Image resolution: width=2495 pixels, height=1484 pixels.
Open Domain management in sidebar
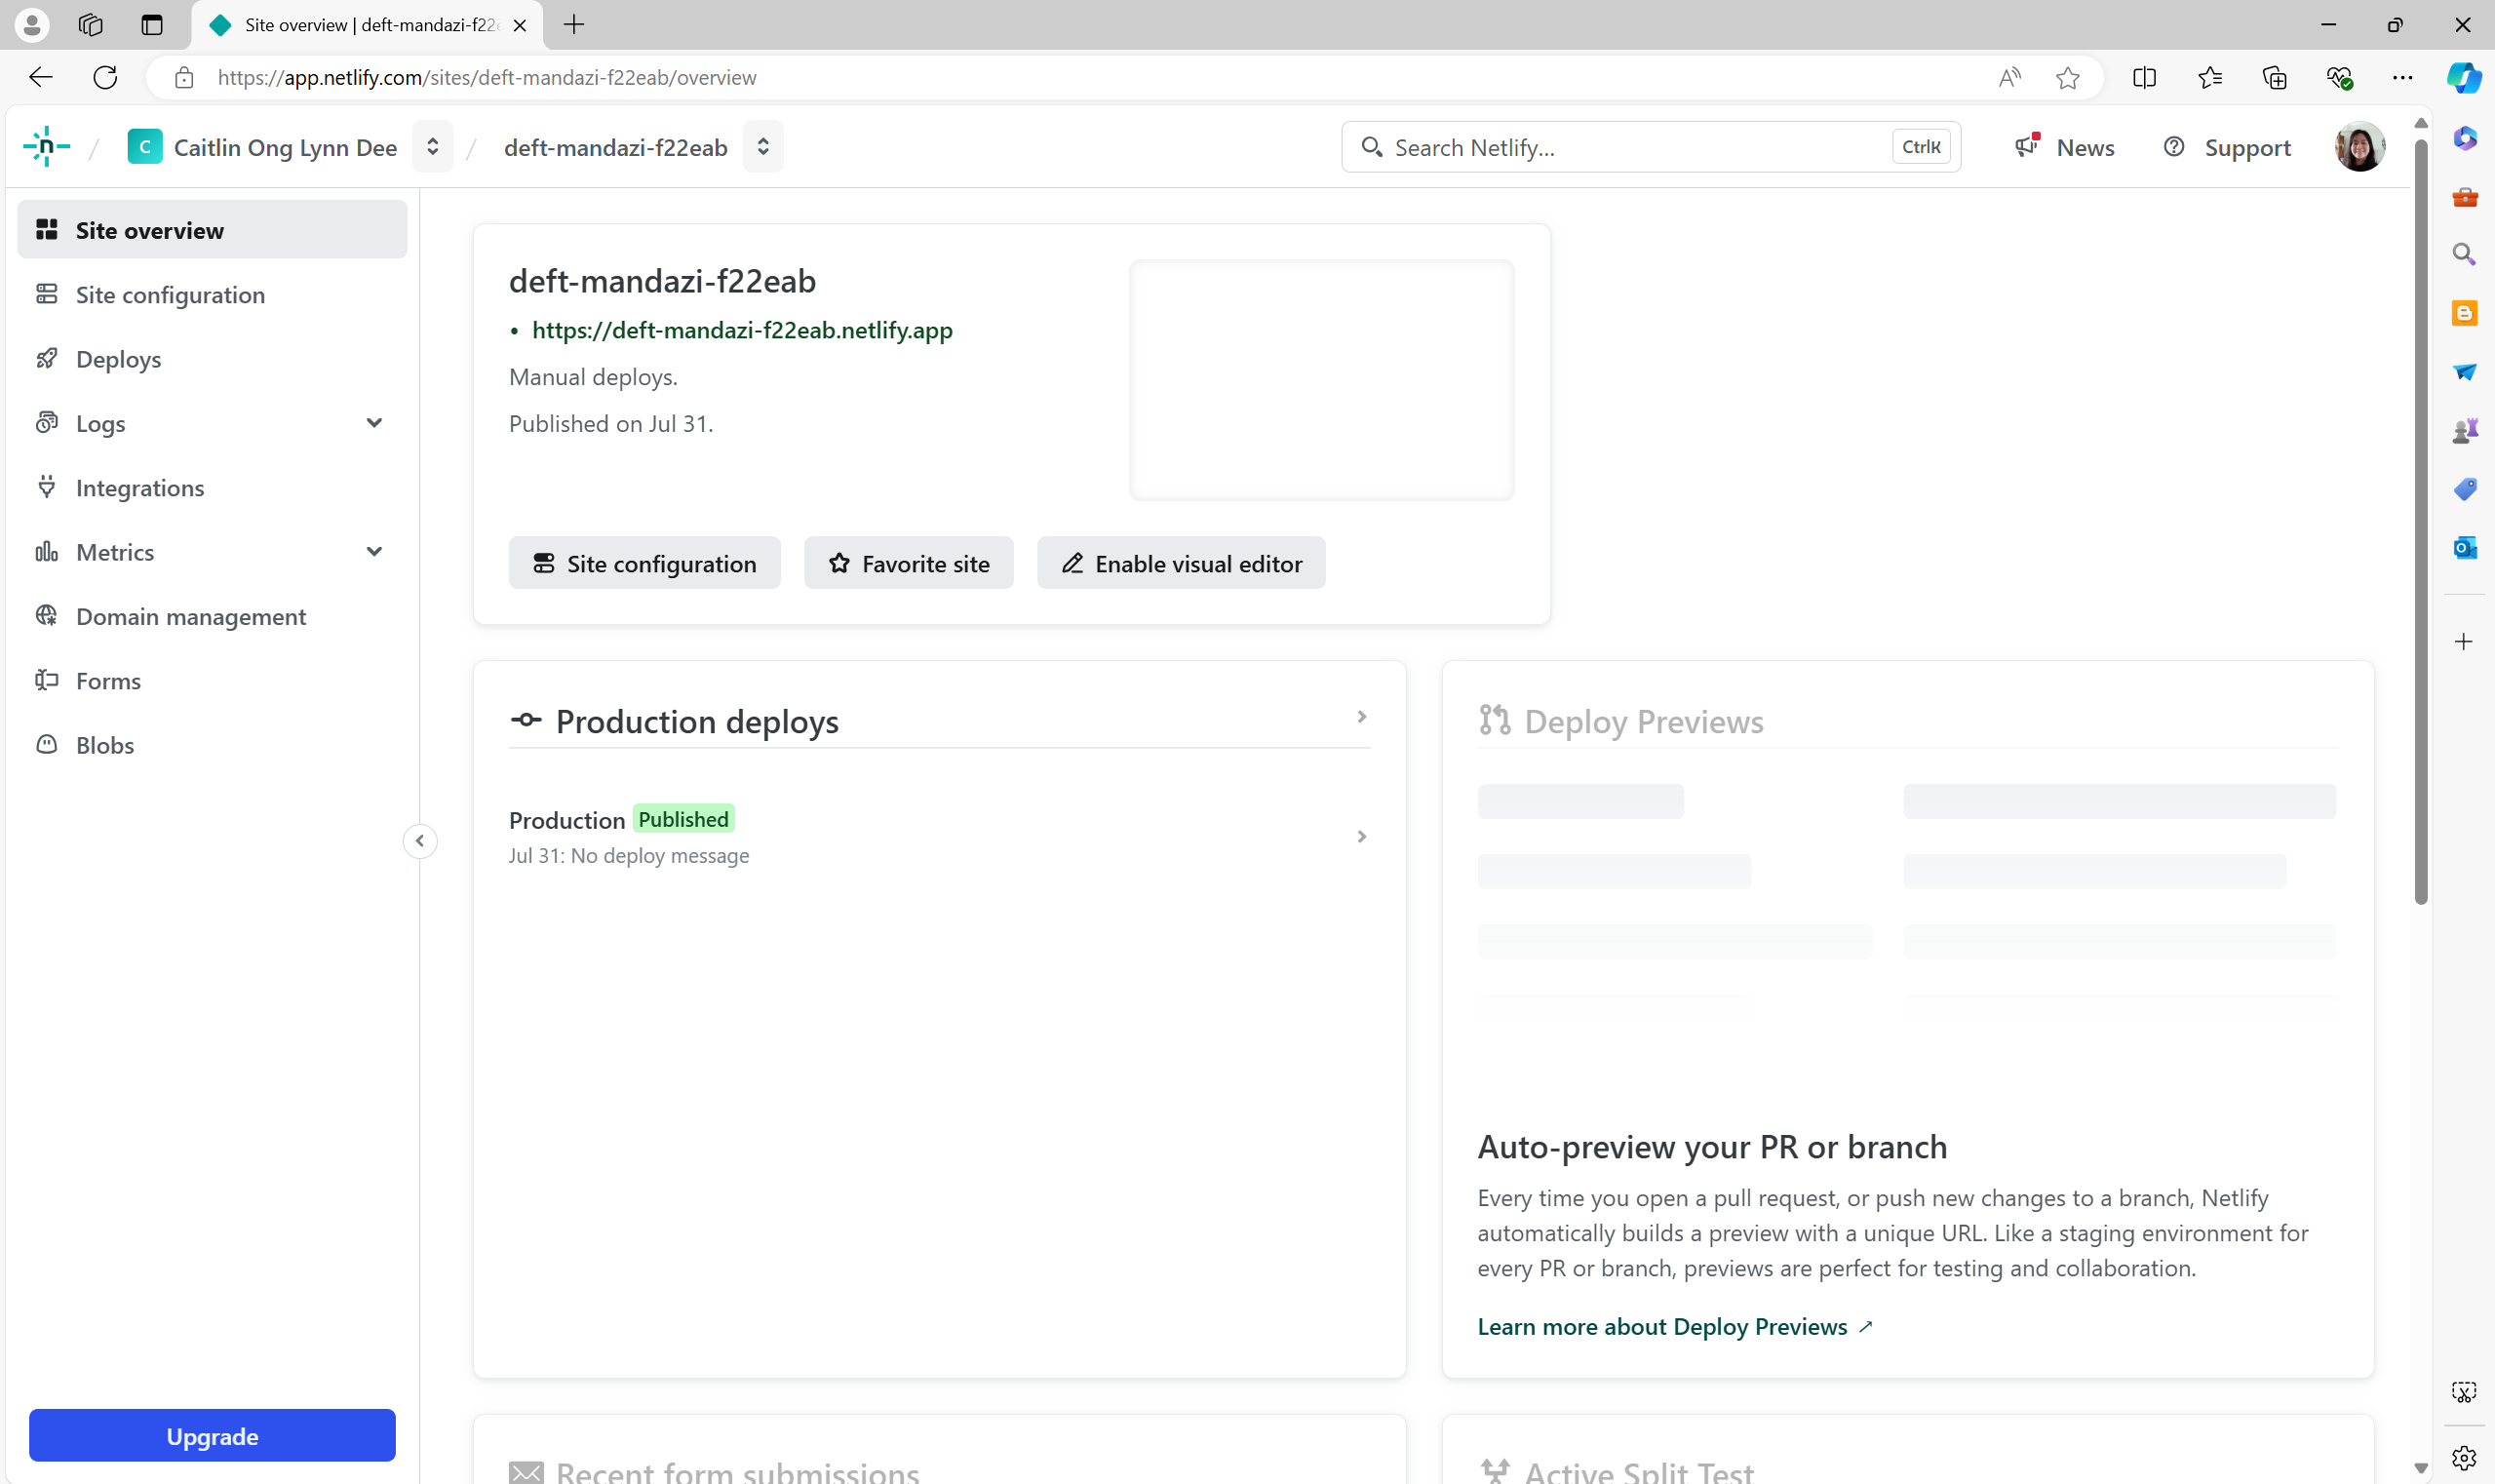pos(212,616)
